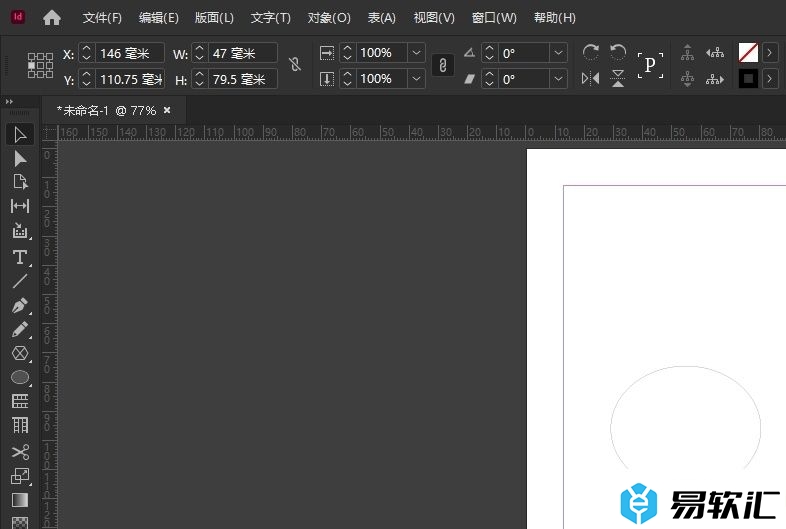Expand the tools panel double arrow
786x529 pixels.
(9, 102)
